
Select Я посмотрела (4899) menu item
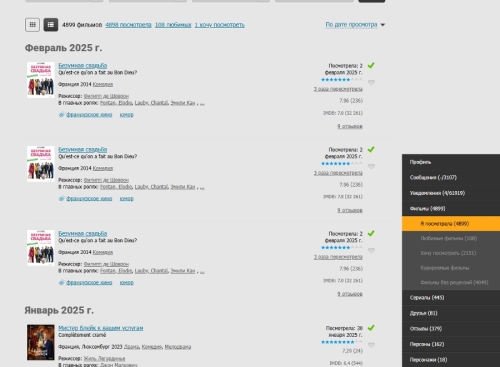(x=451, y=224)
